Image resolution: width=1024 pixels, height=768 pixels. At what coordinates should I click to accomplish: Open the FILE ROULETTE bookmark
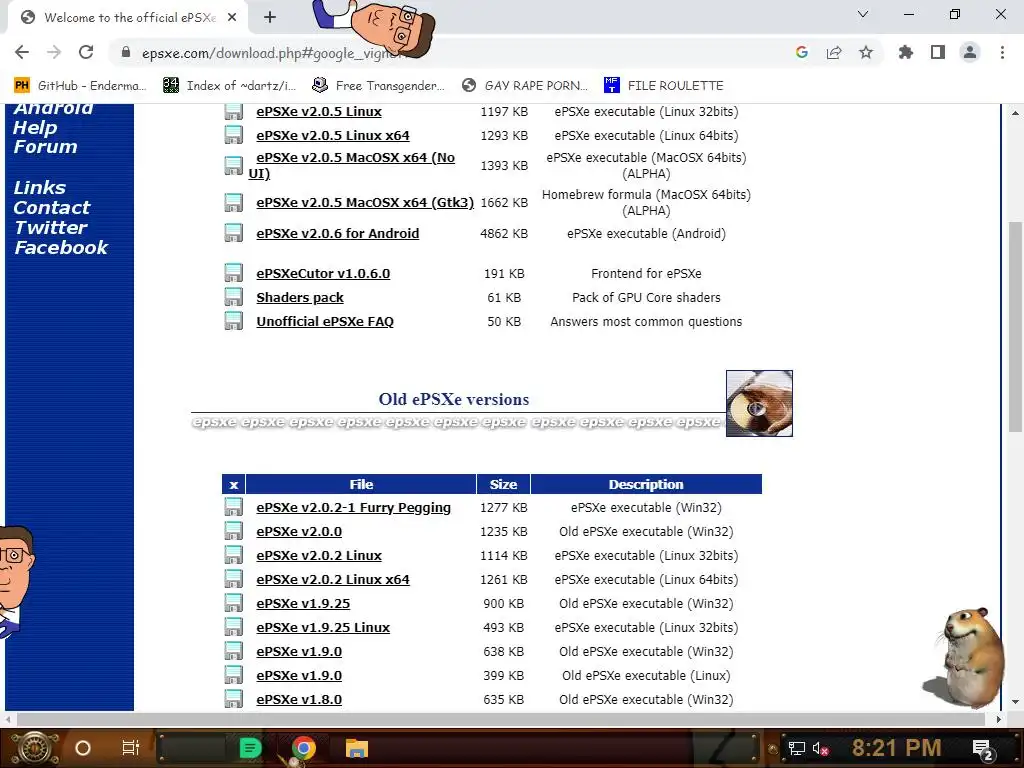[664, 85]
